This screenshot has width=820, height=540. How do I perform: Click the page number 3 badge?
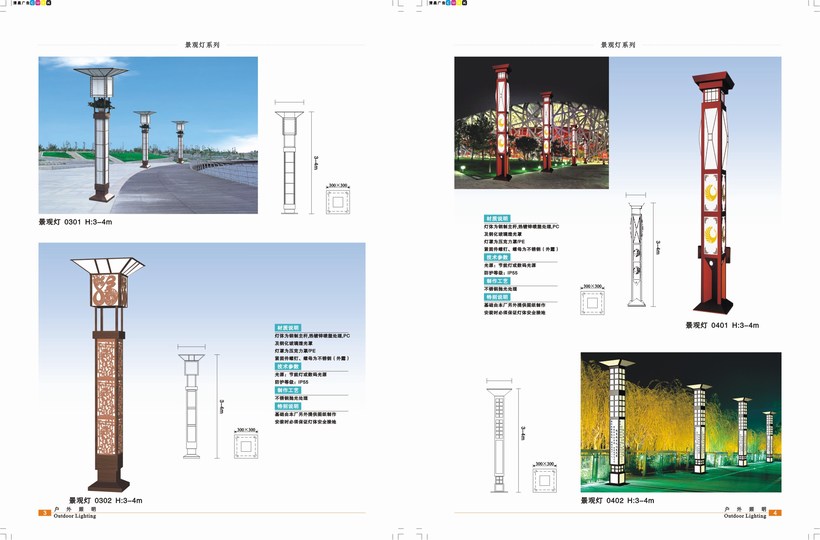(44, 513)
